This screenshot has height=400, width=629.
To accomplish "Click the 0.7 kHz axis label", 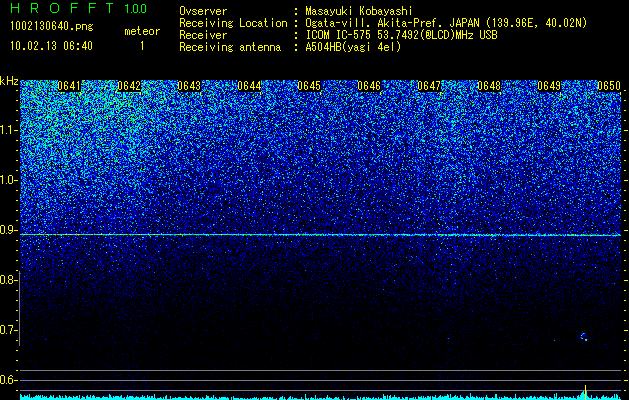I will pos(9,330).
